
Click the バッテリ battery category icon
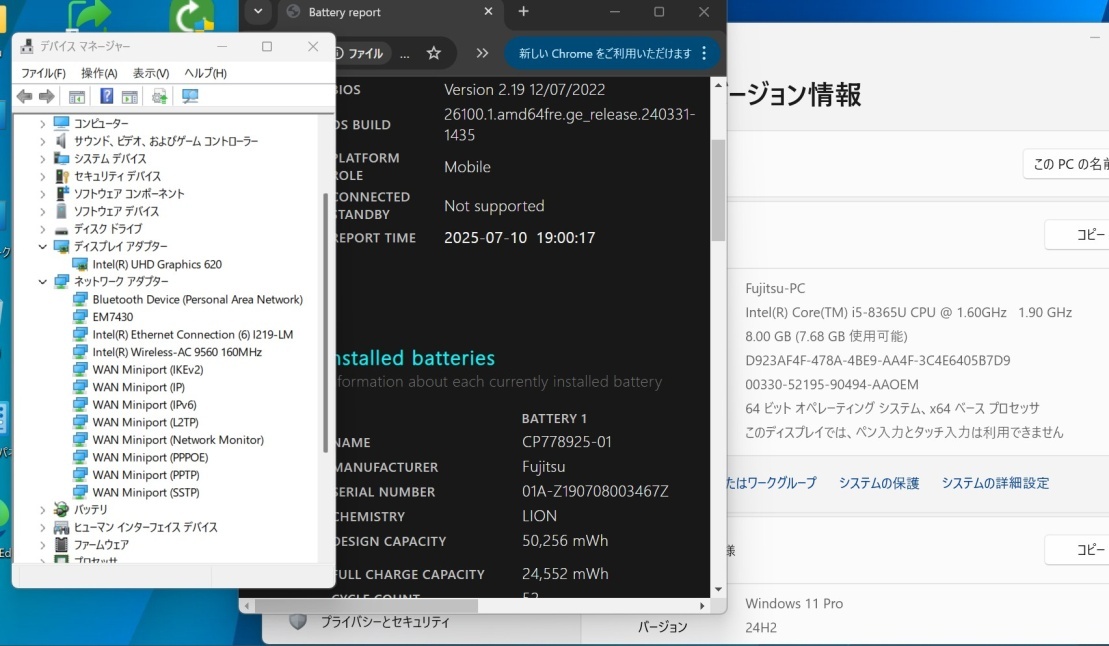[62, 509]
